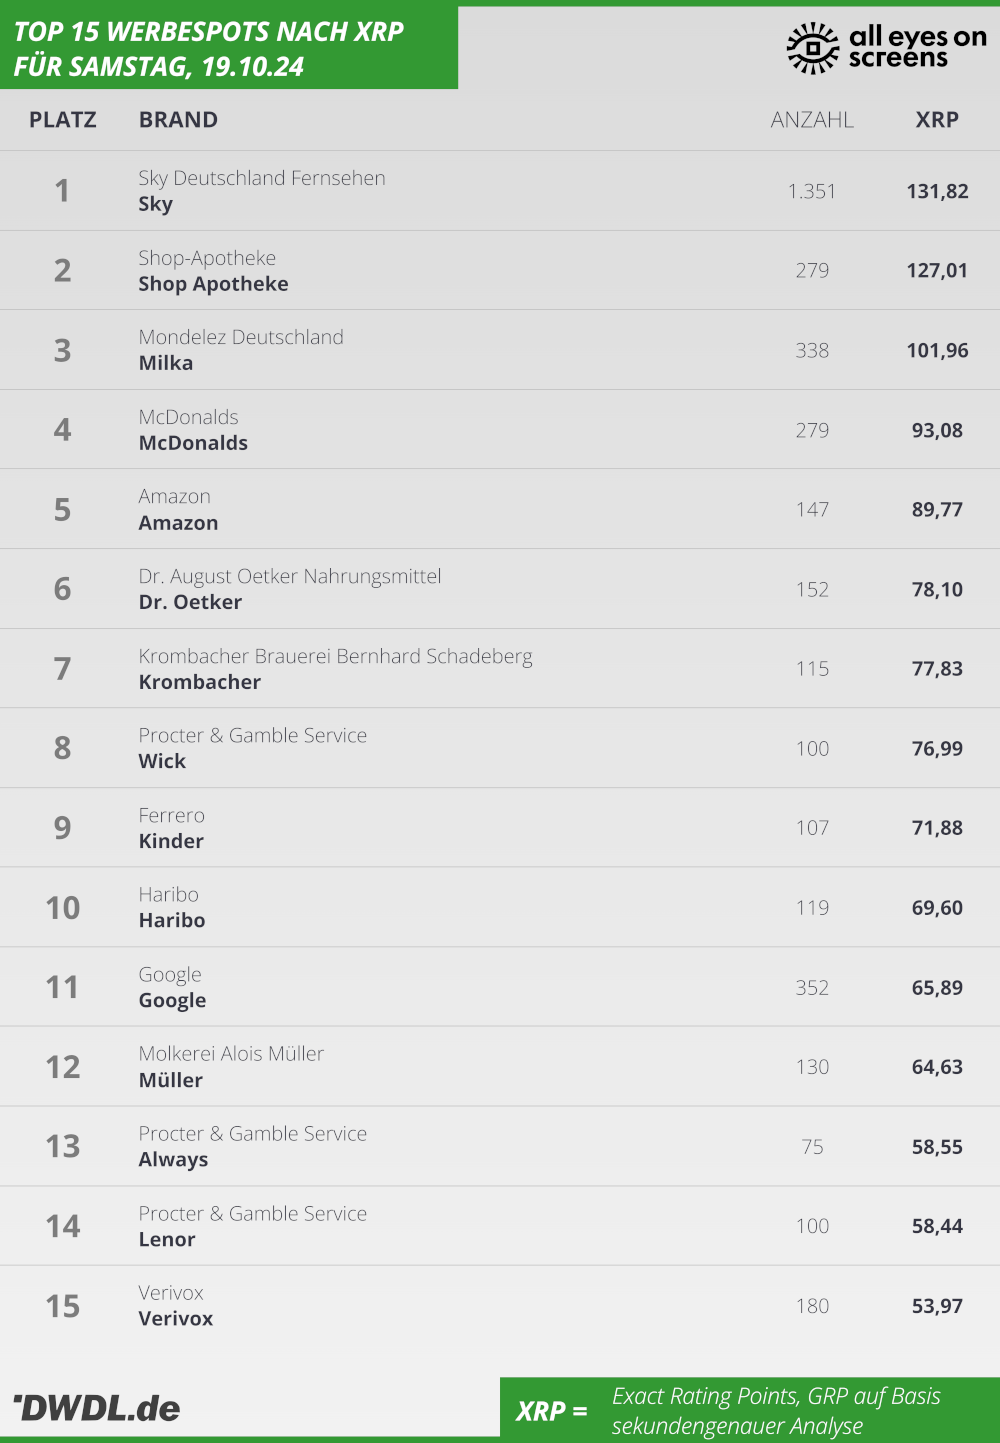The image size is (1000, 1443).
Task: Click the Dr. Oetker brand name
Action: click(190, 602)
